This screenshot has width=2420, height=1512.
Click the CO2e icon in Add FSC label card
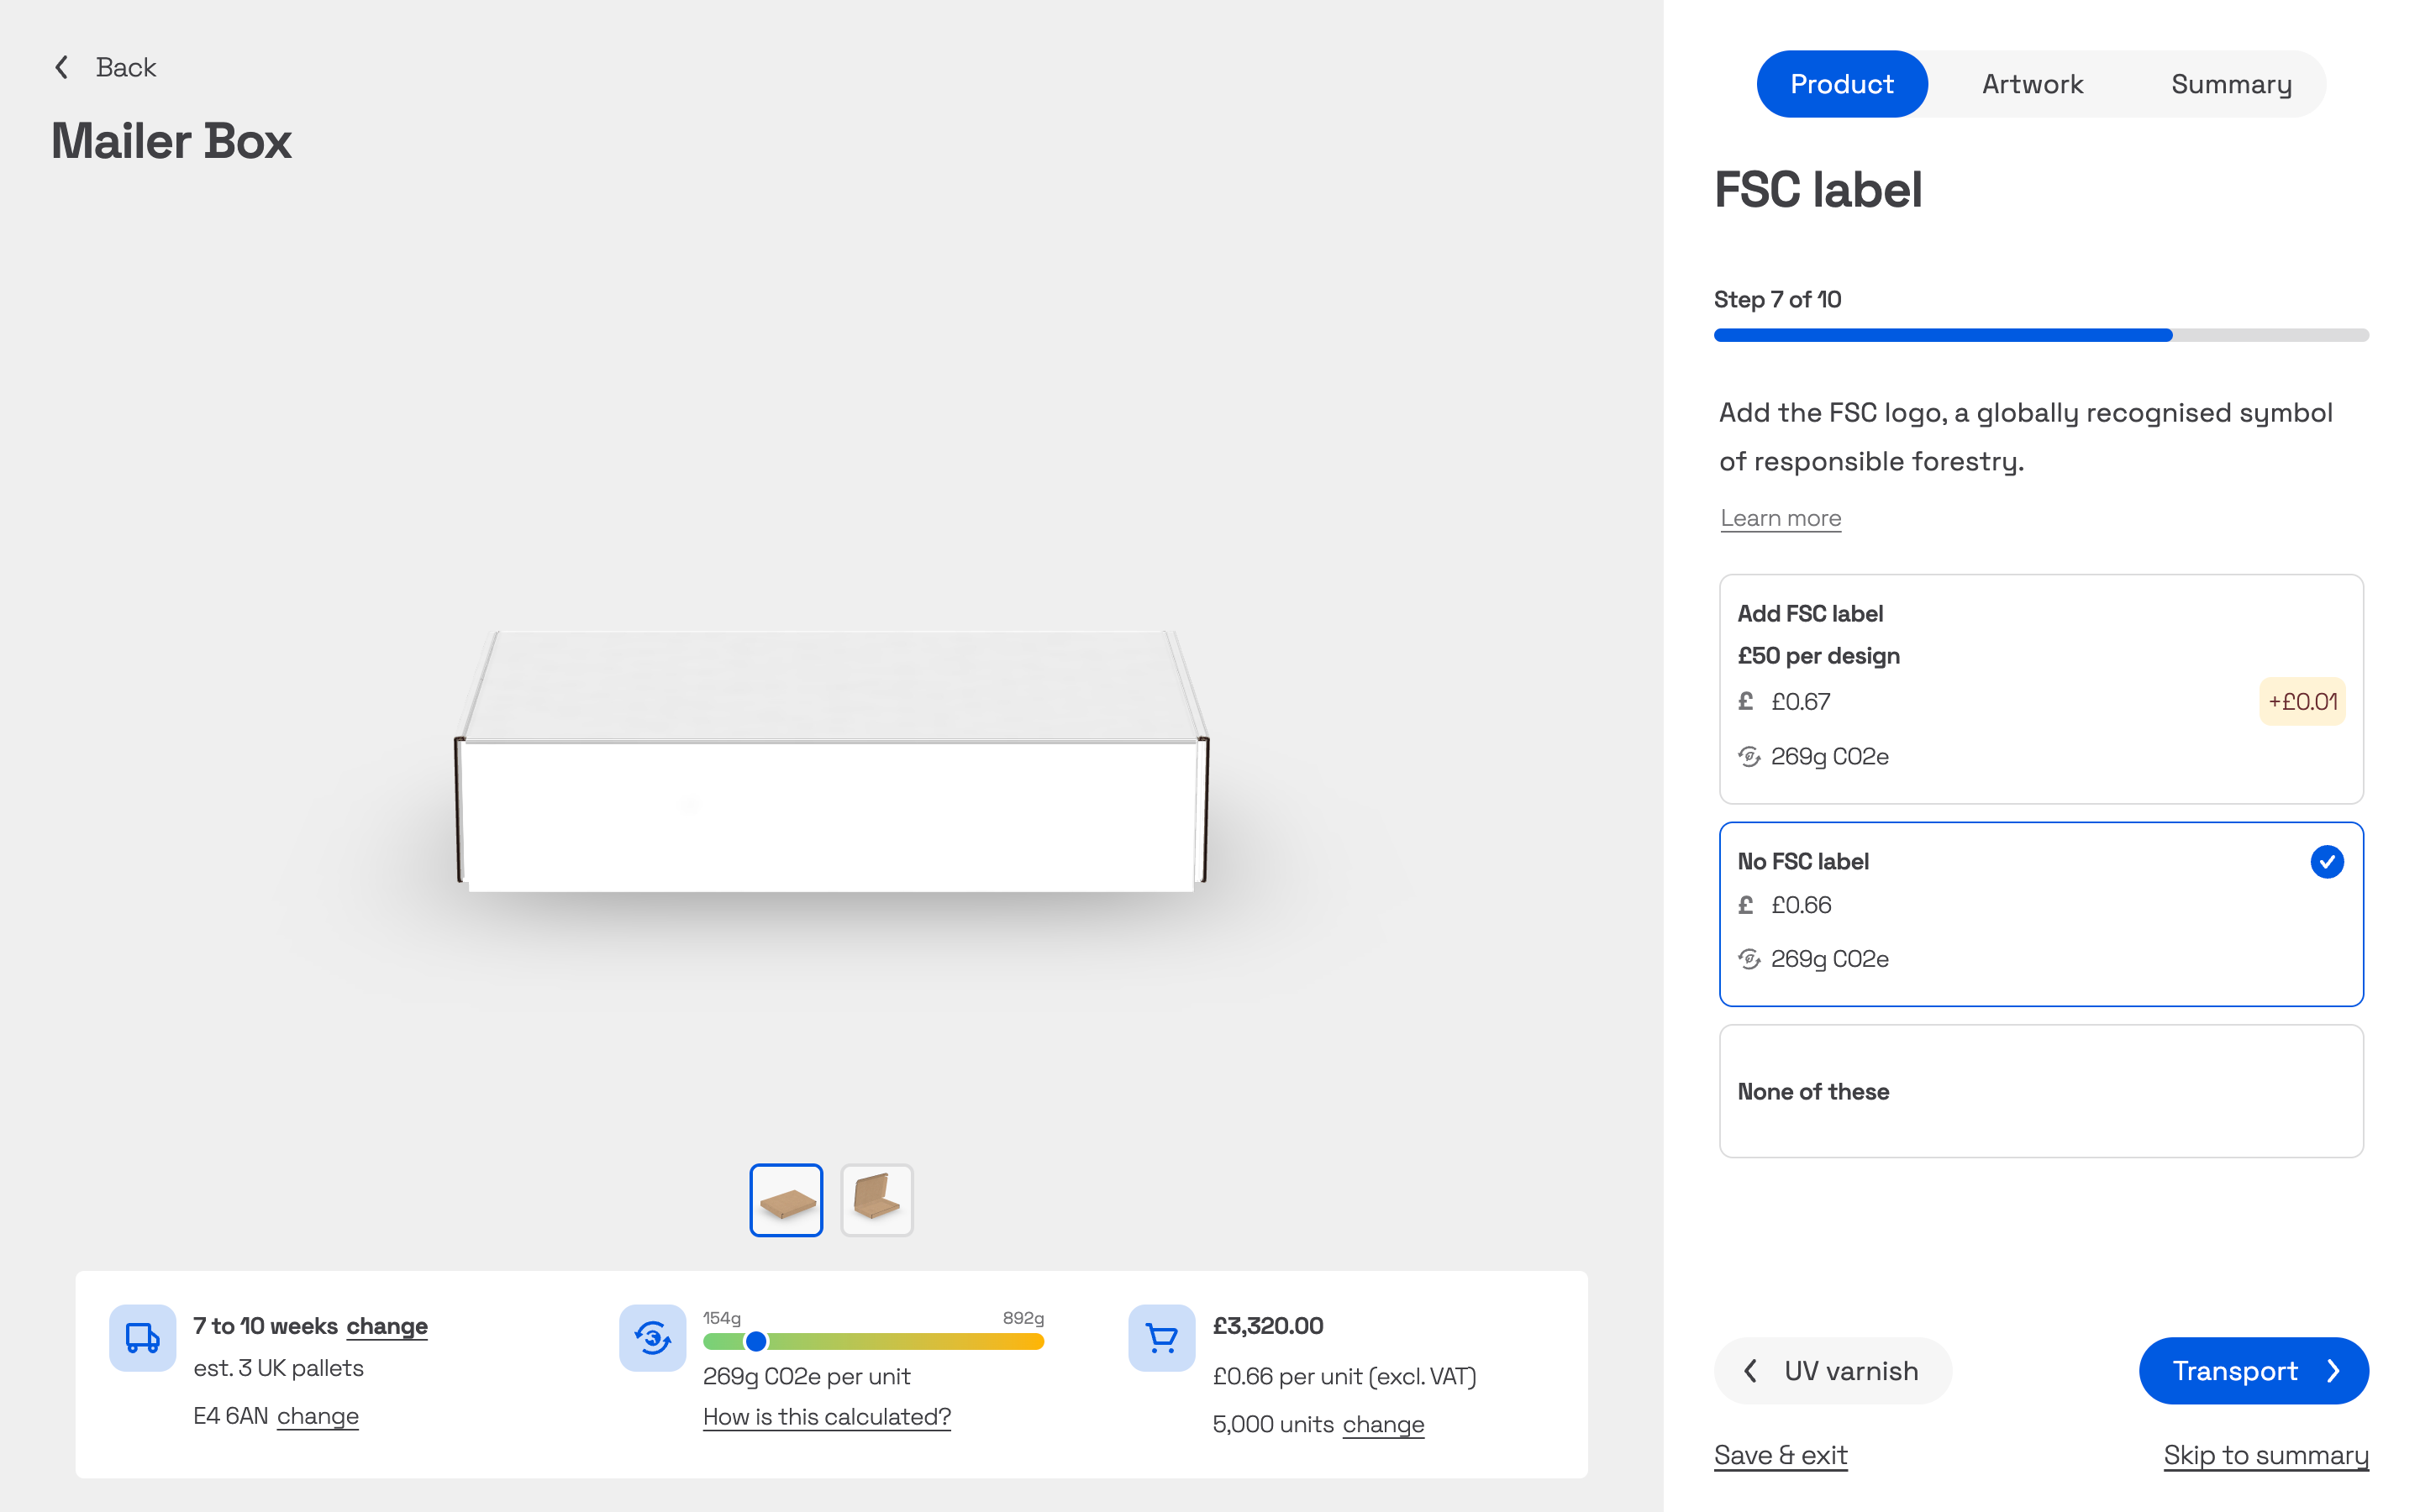coord(1748,757)
